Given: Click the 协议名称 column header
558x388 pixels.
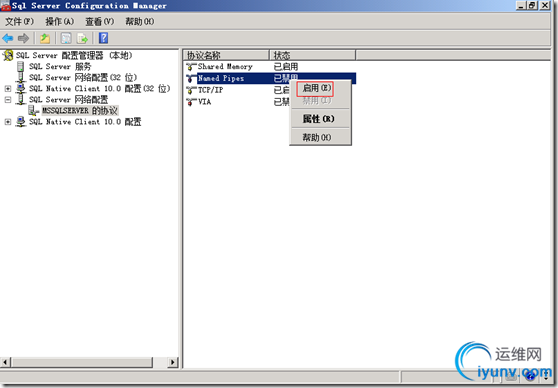Looking at the screenshot, I should (x=226, y=55).
